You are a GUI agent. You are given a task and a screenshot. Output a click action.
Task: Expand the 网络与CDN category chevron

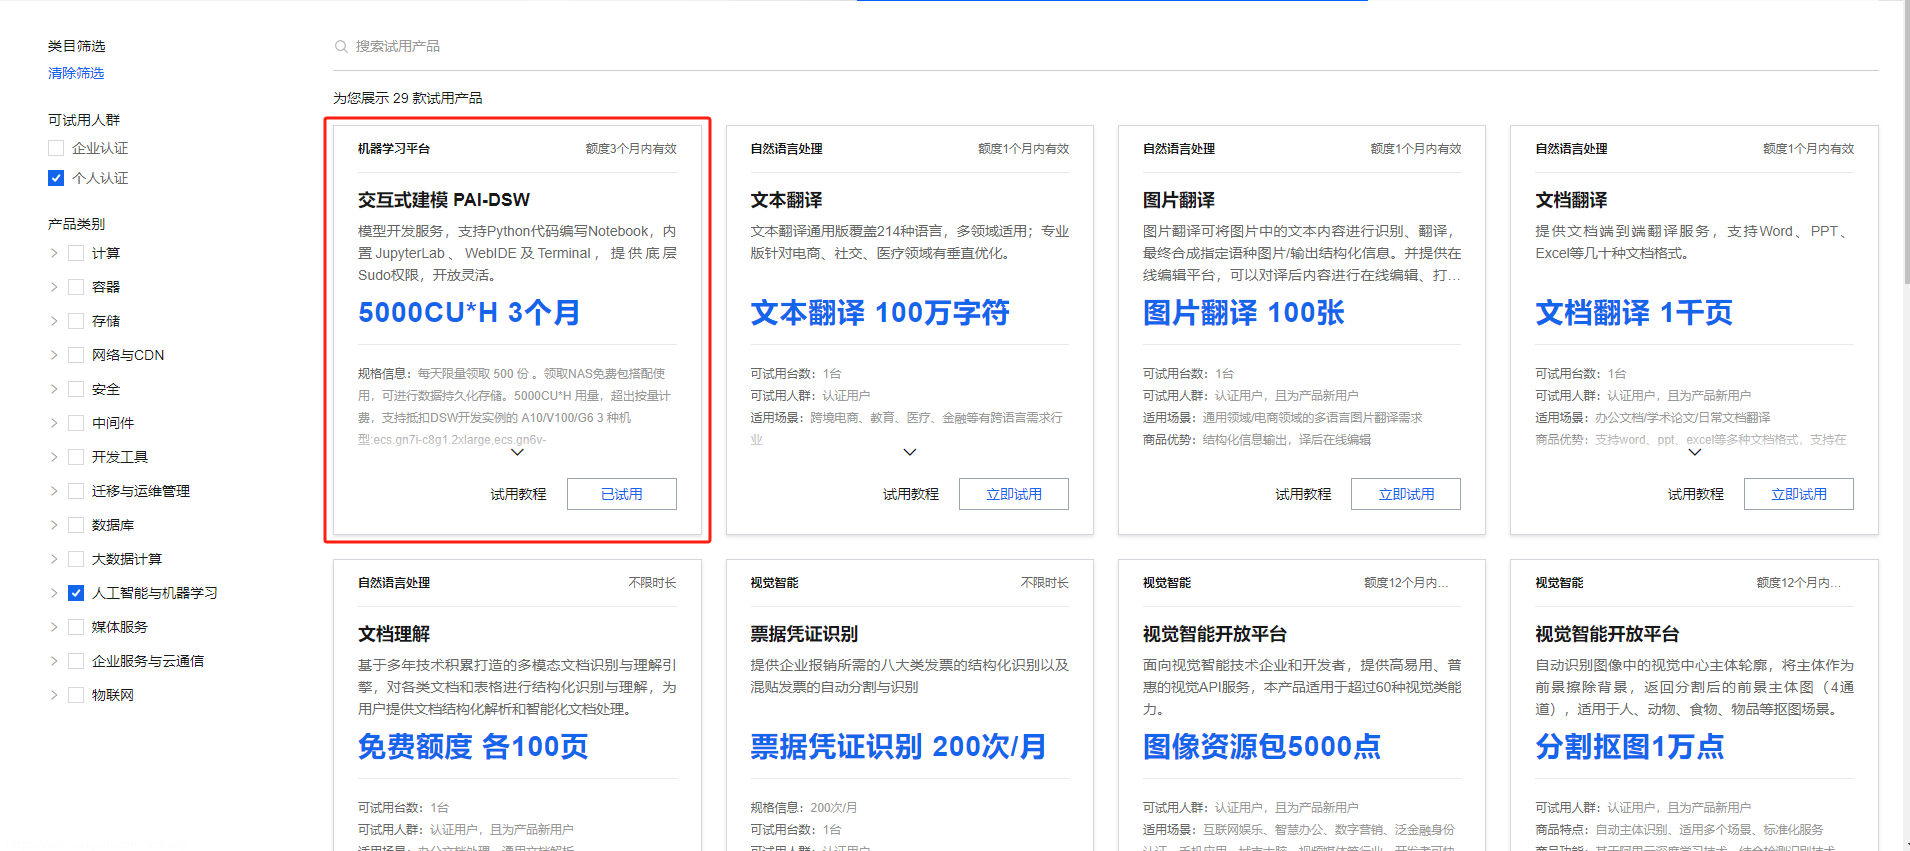[54, 355]
